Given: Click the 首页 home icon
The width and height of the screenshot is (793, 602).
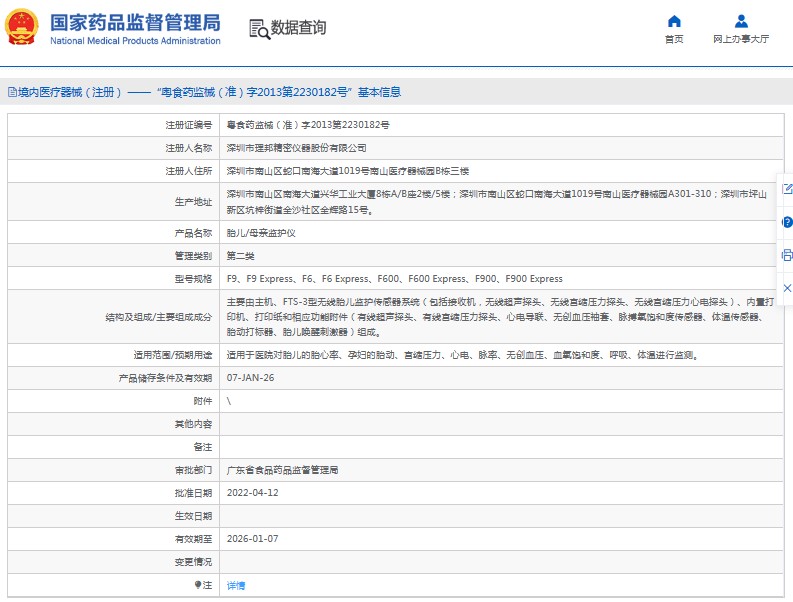Looking at the screenshot, I should [674, 21].
